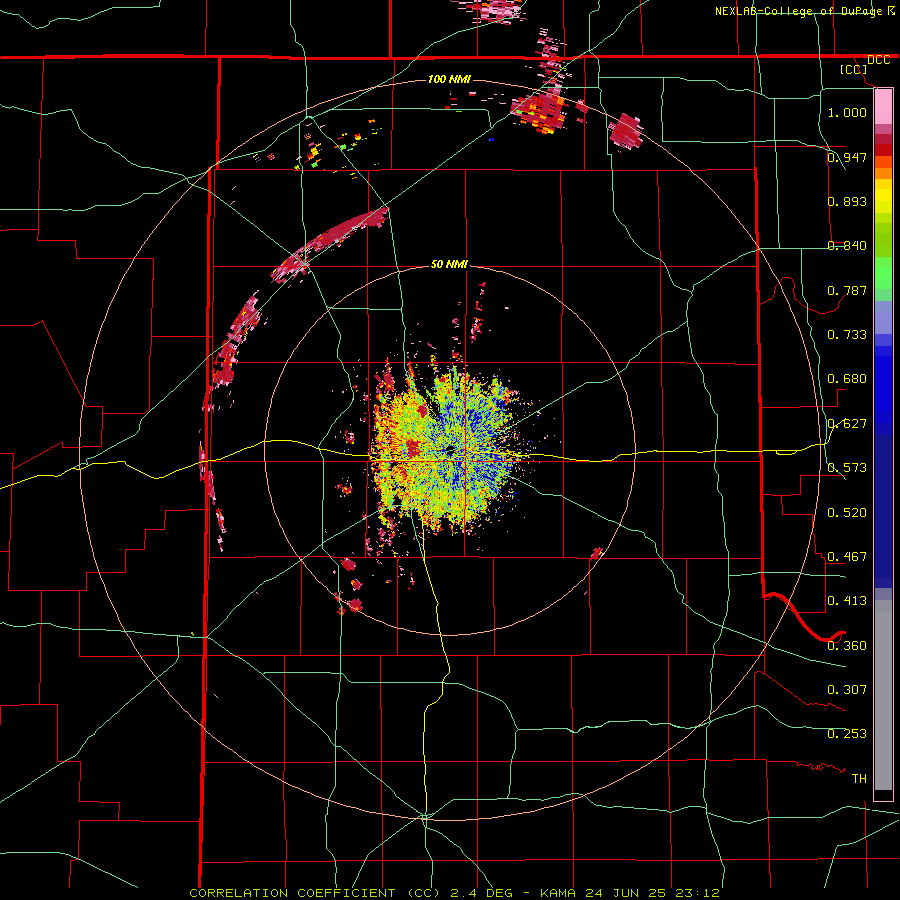The image size is (900, 900).
Task: Click the 0.733 legend value
Action: click(x=847, y=335)
